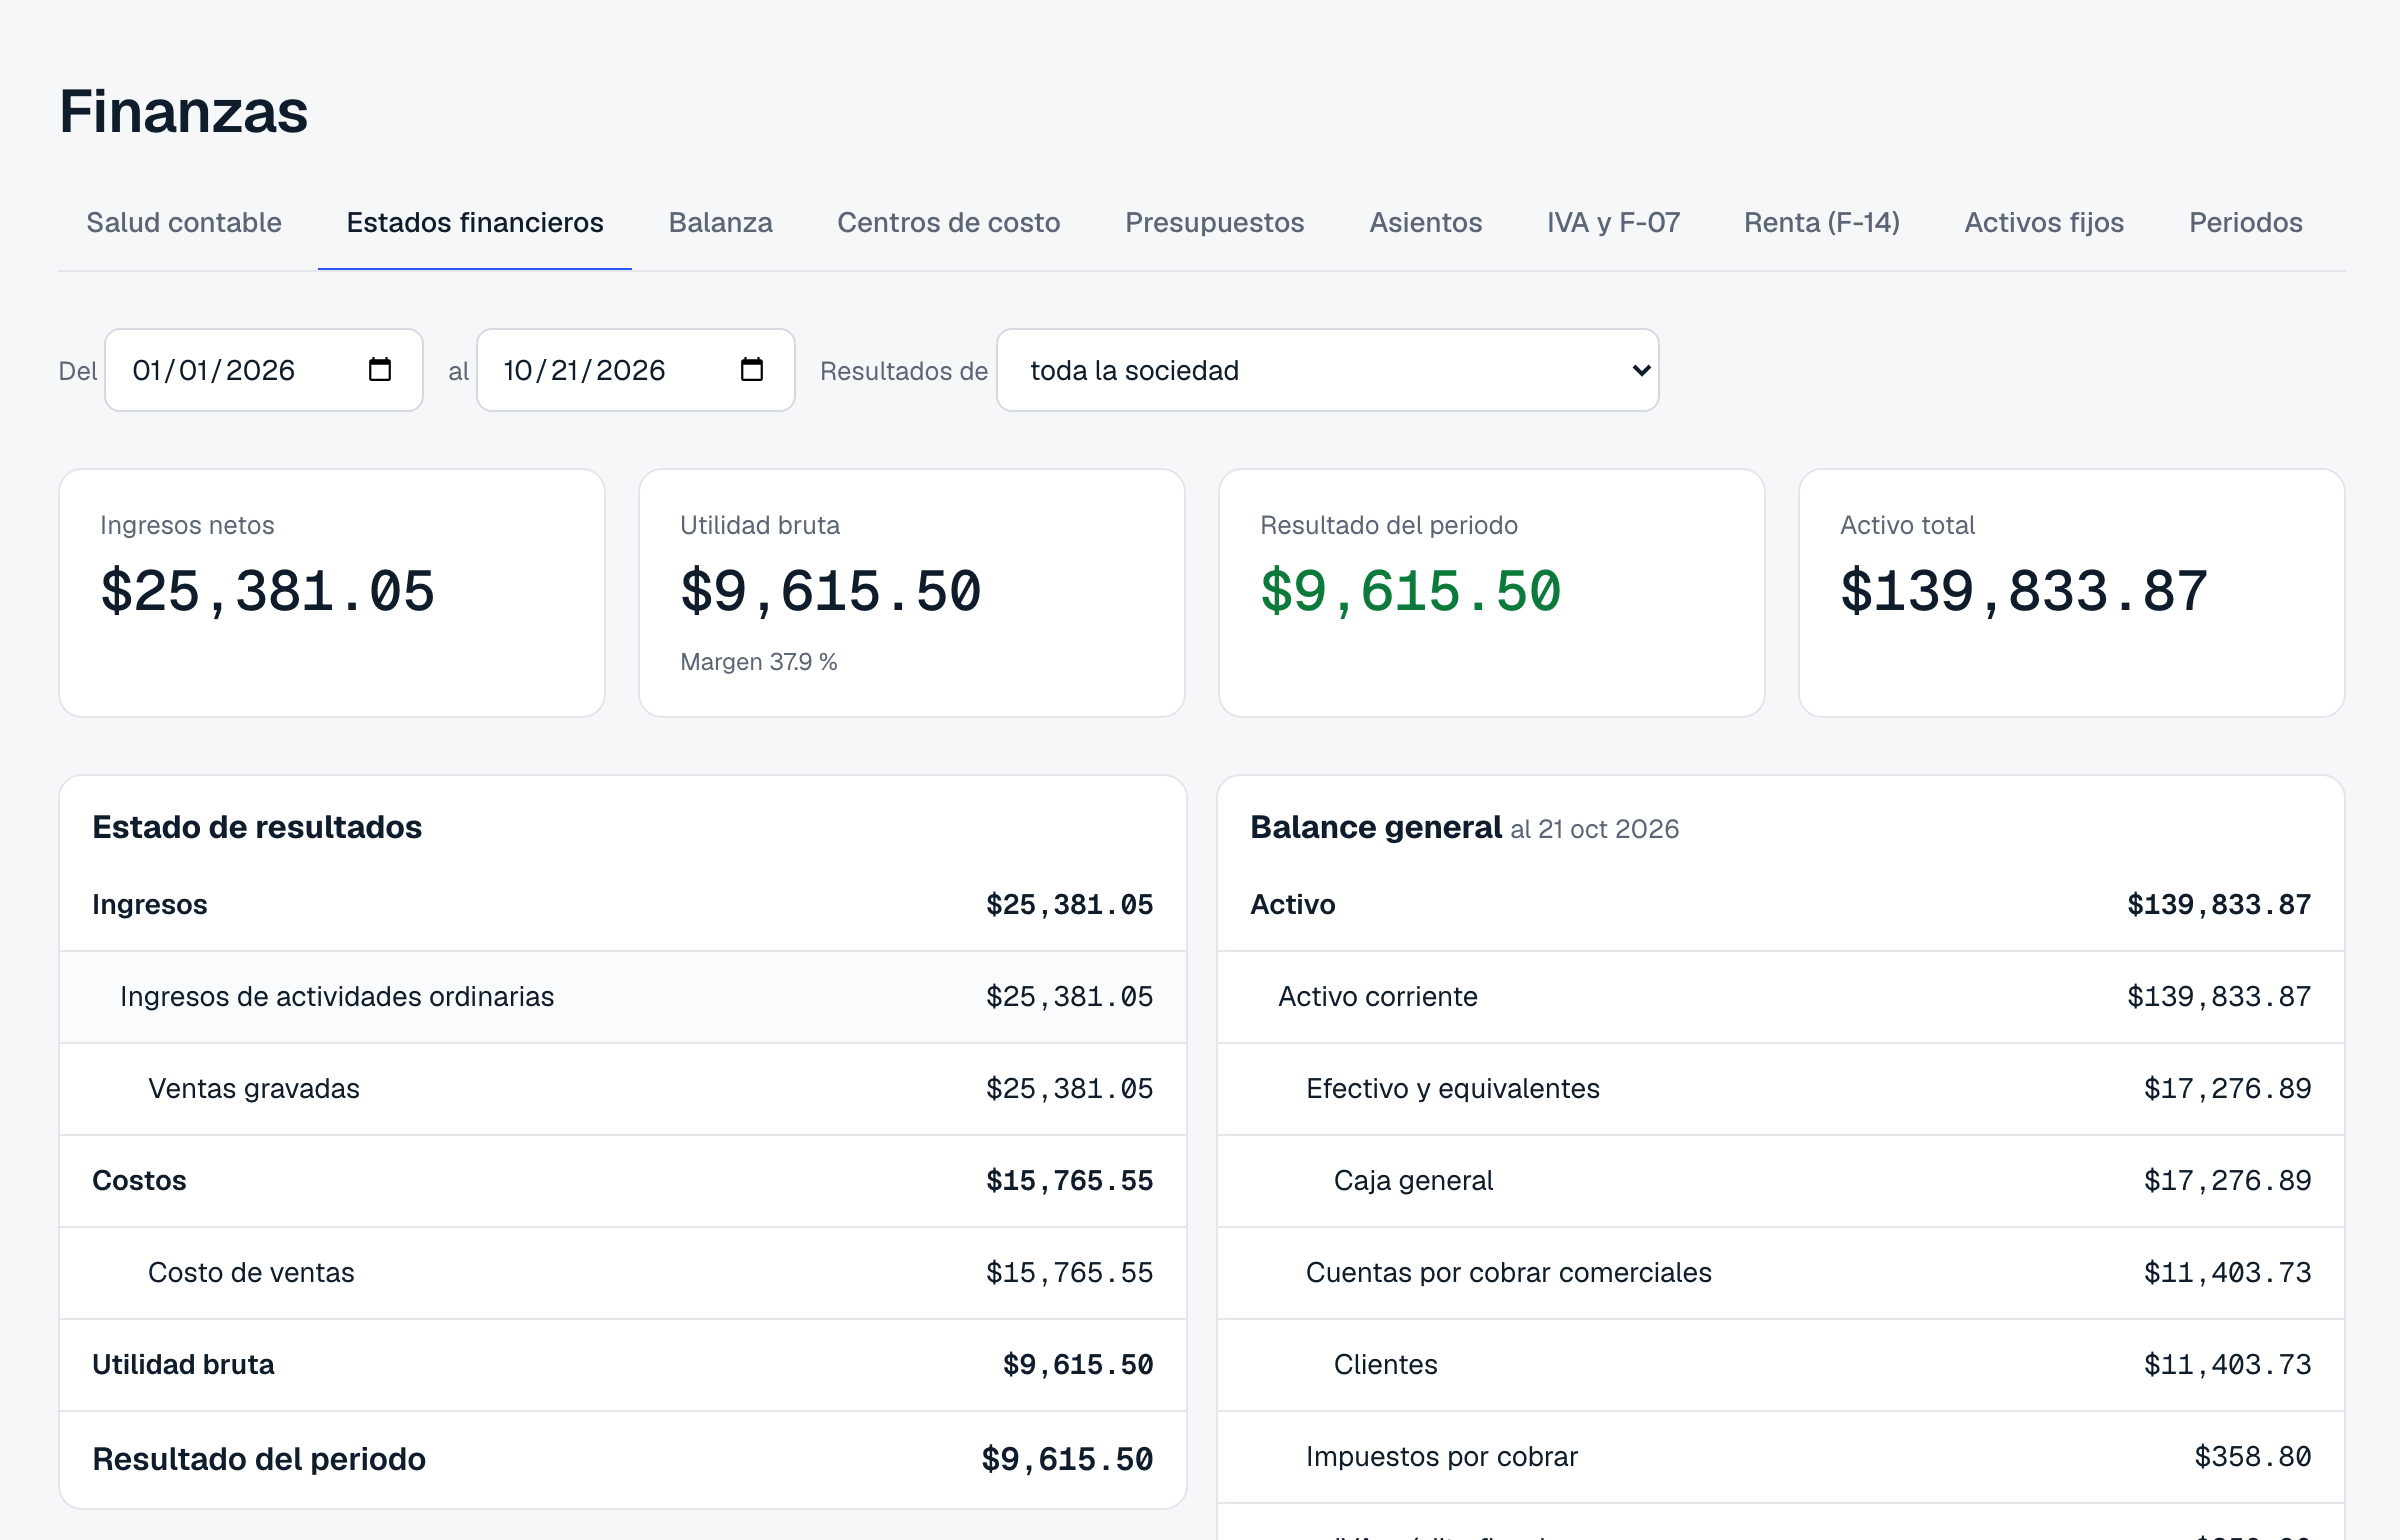The width and height of the screenshot is (2400, 1540).
Task: Go to the Centros de costo tab
Action: click(x=948, y=222)
